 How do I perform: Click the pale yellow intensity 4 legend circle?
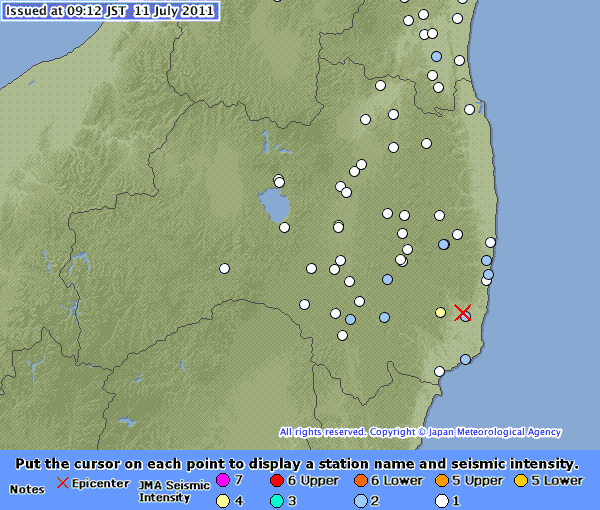[223, 500]
